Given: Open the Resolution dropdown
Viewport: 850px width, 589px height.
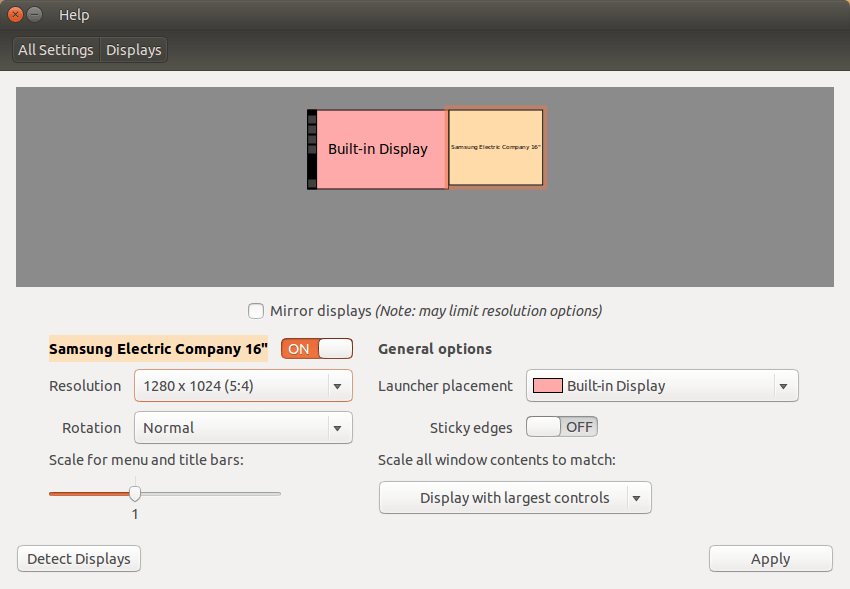Looking at the screenshot, I should 243,385.
